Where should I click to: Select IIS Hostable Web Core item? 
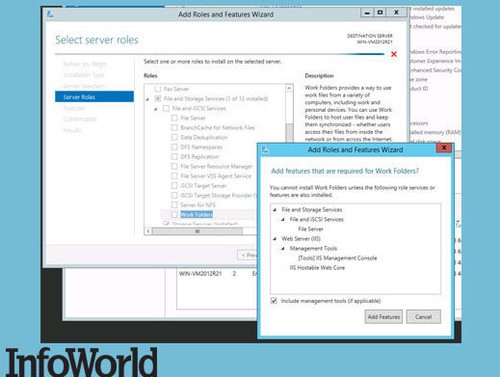317,268
